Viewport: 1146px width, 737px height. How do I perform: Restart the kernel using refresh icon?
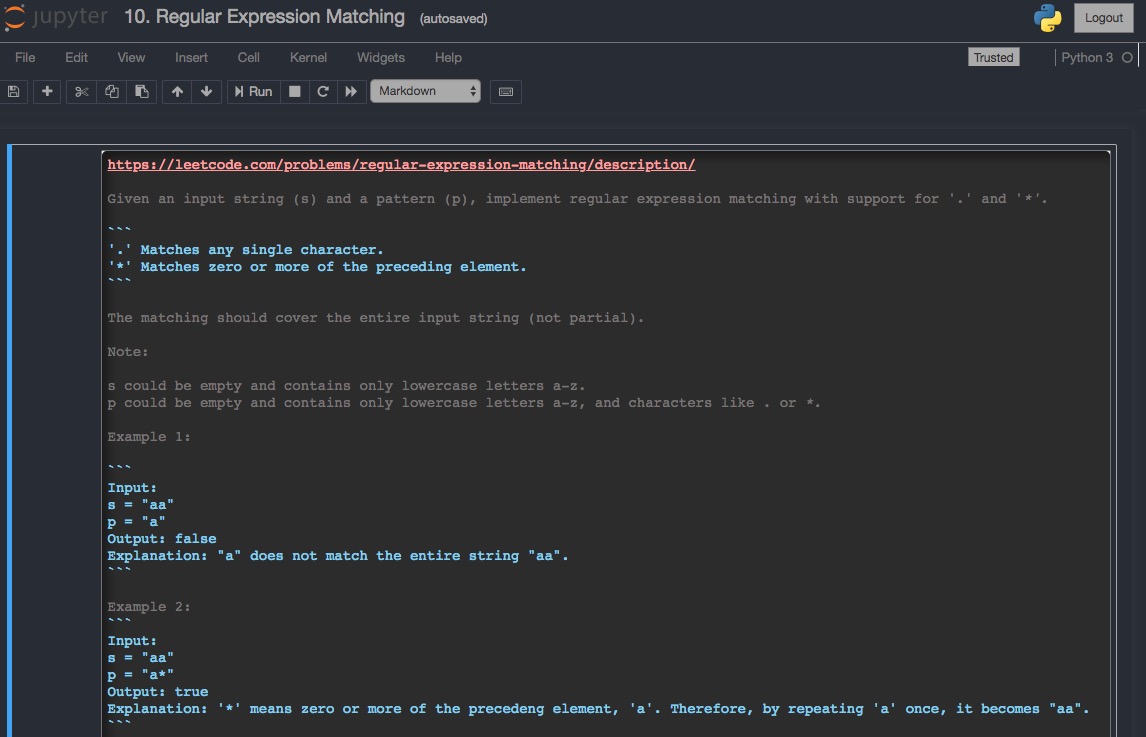pyautogui.click(x=322, y=91)
